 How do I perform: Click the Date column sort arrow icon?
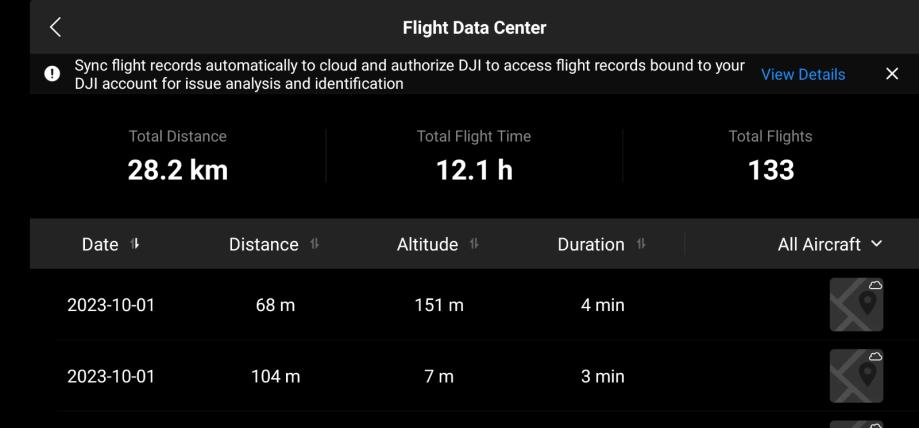point(136,245)
